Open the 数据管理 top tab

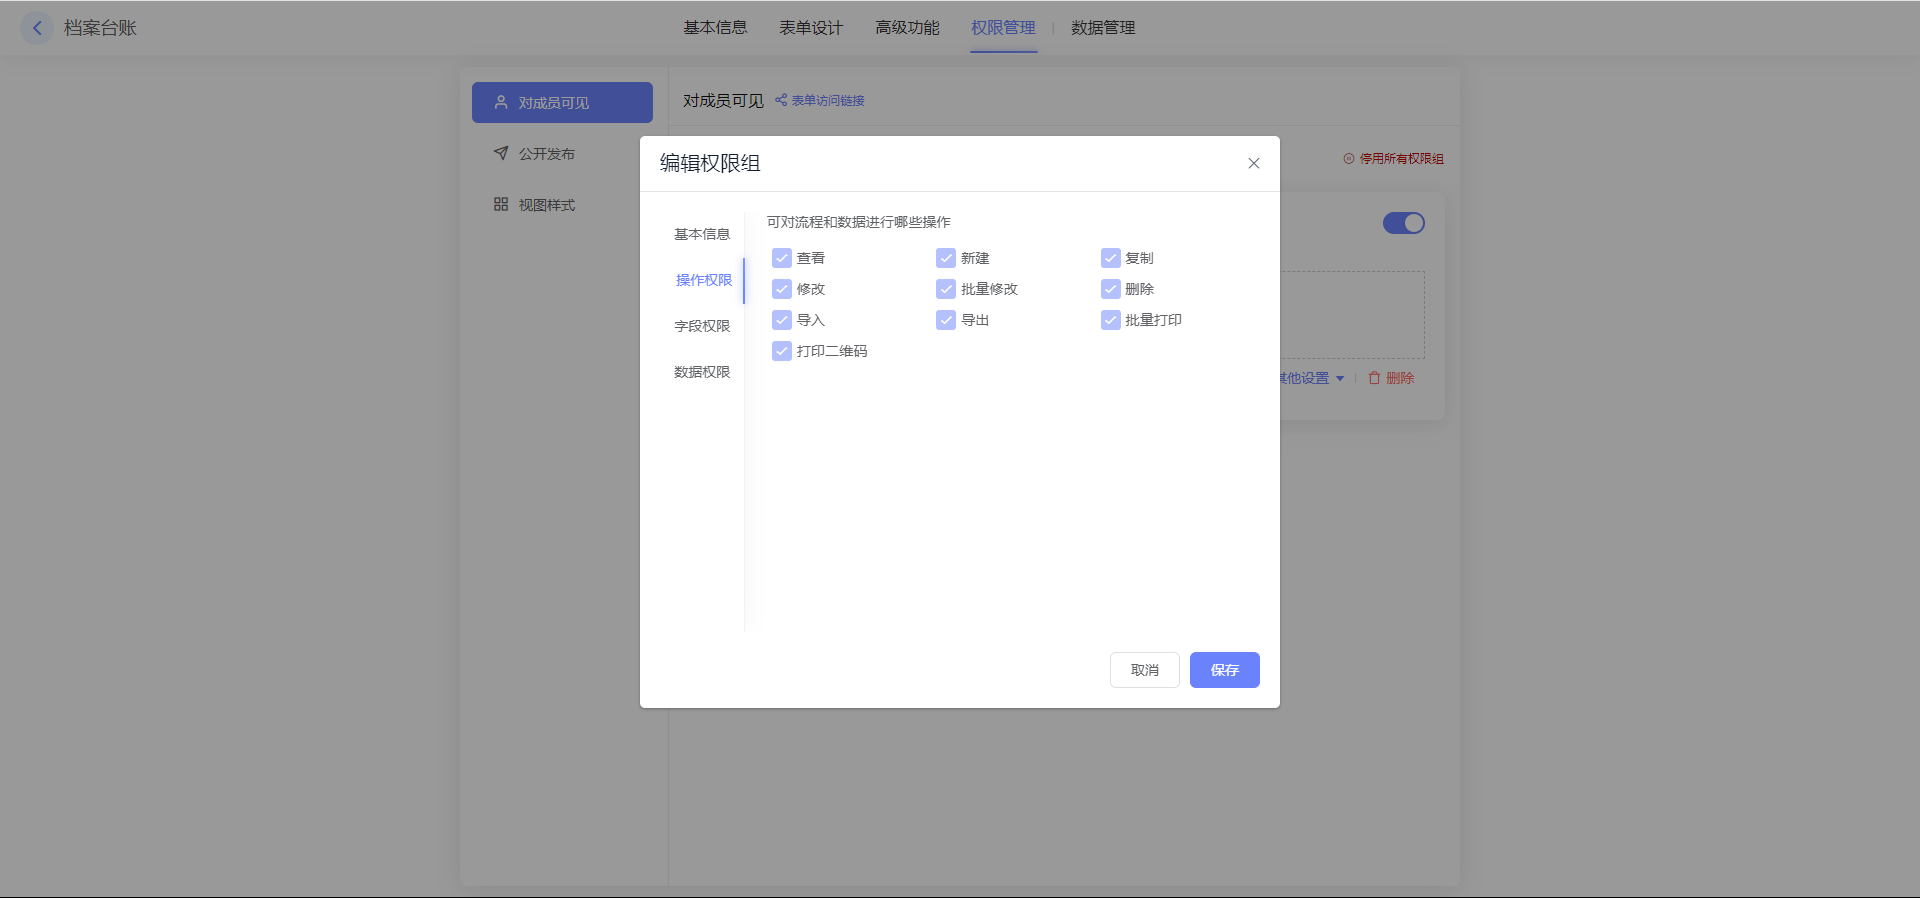pos(1103,28)
